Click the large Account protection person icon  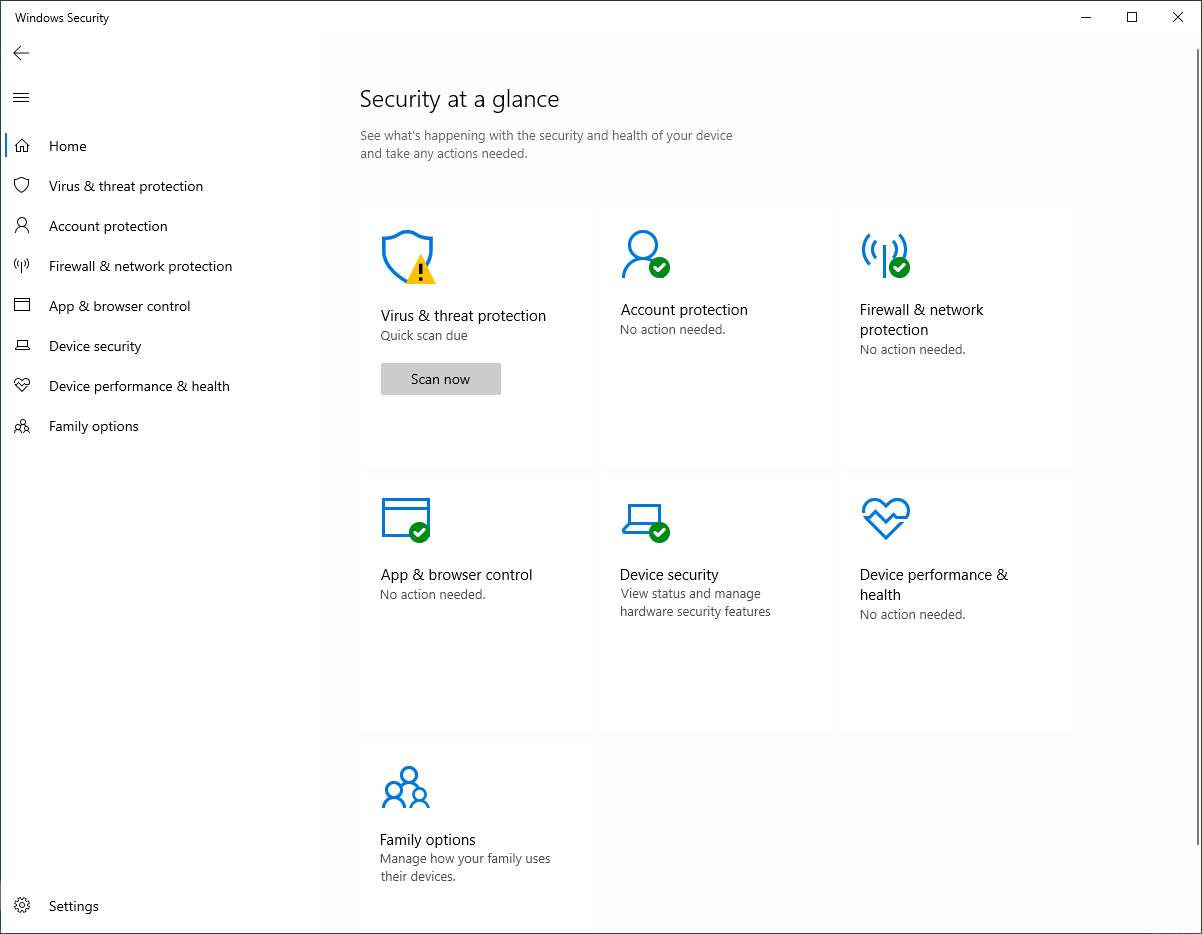point(645,254)
